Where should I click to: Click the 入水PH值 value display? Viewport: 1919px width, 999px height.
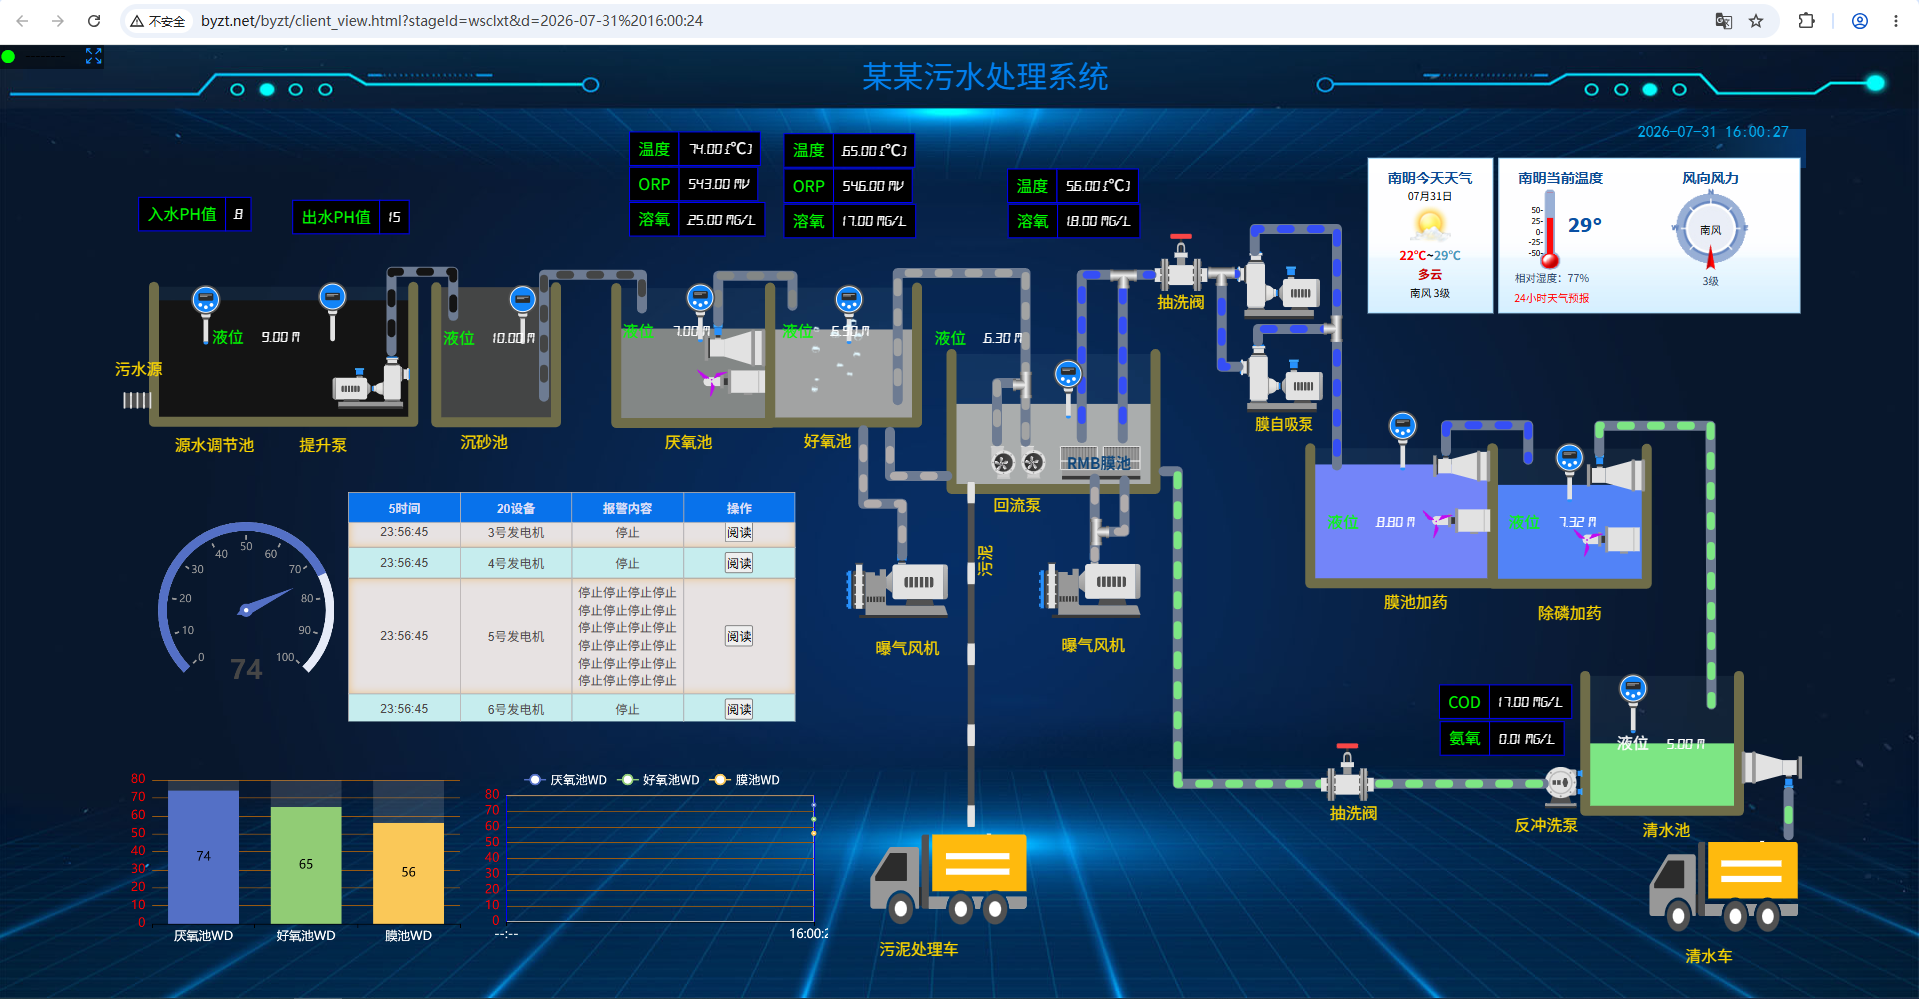click(x=238, y=214)
